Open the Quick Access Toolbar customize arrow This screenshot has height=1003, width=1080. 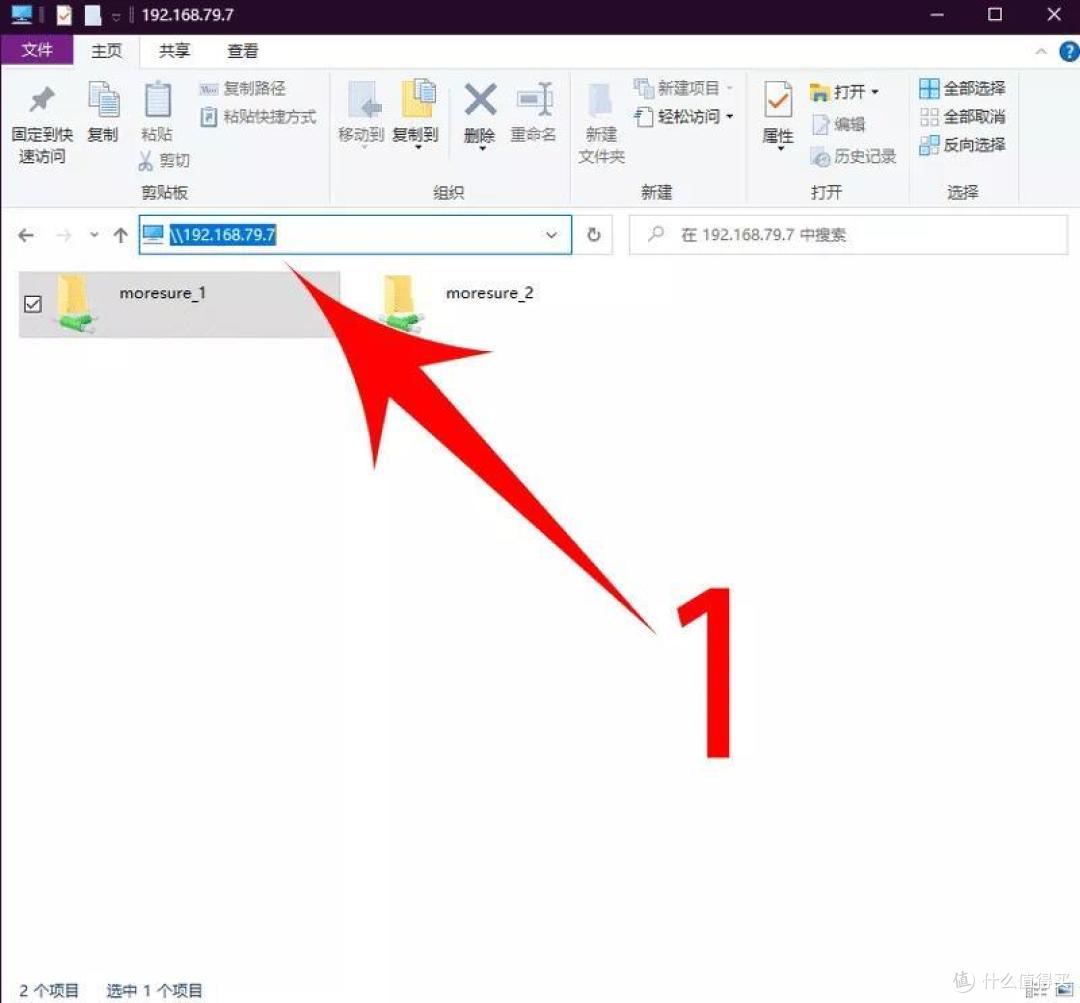click(116, 16)
